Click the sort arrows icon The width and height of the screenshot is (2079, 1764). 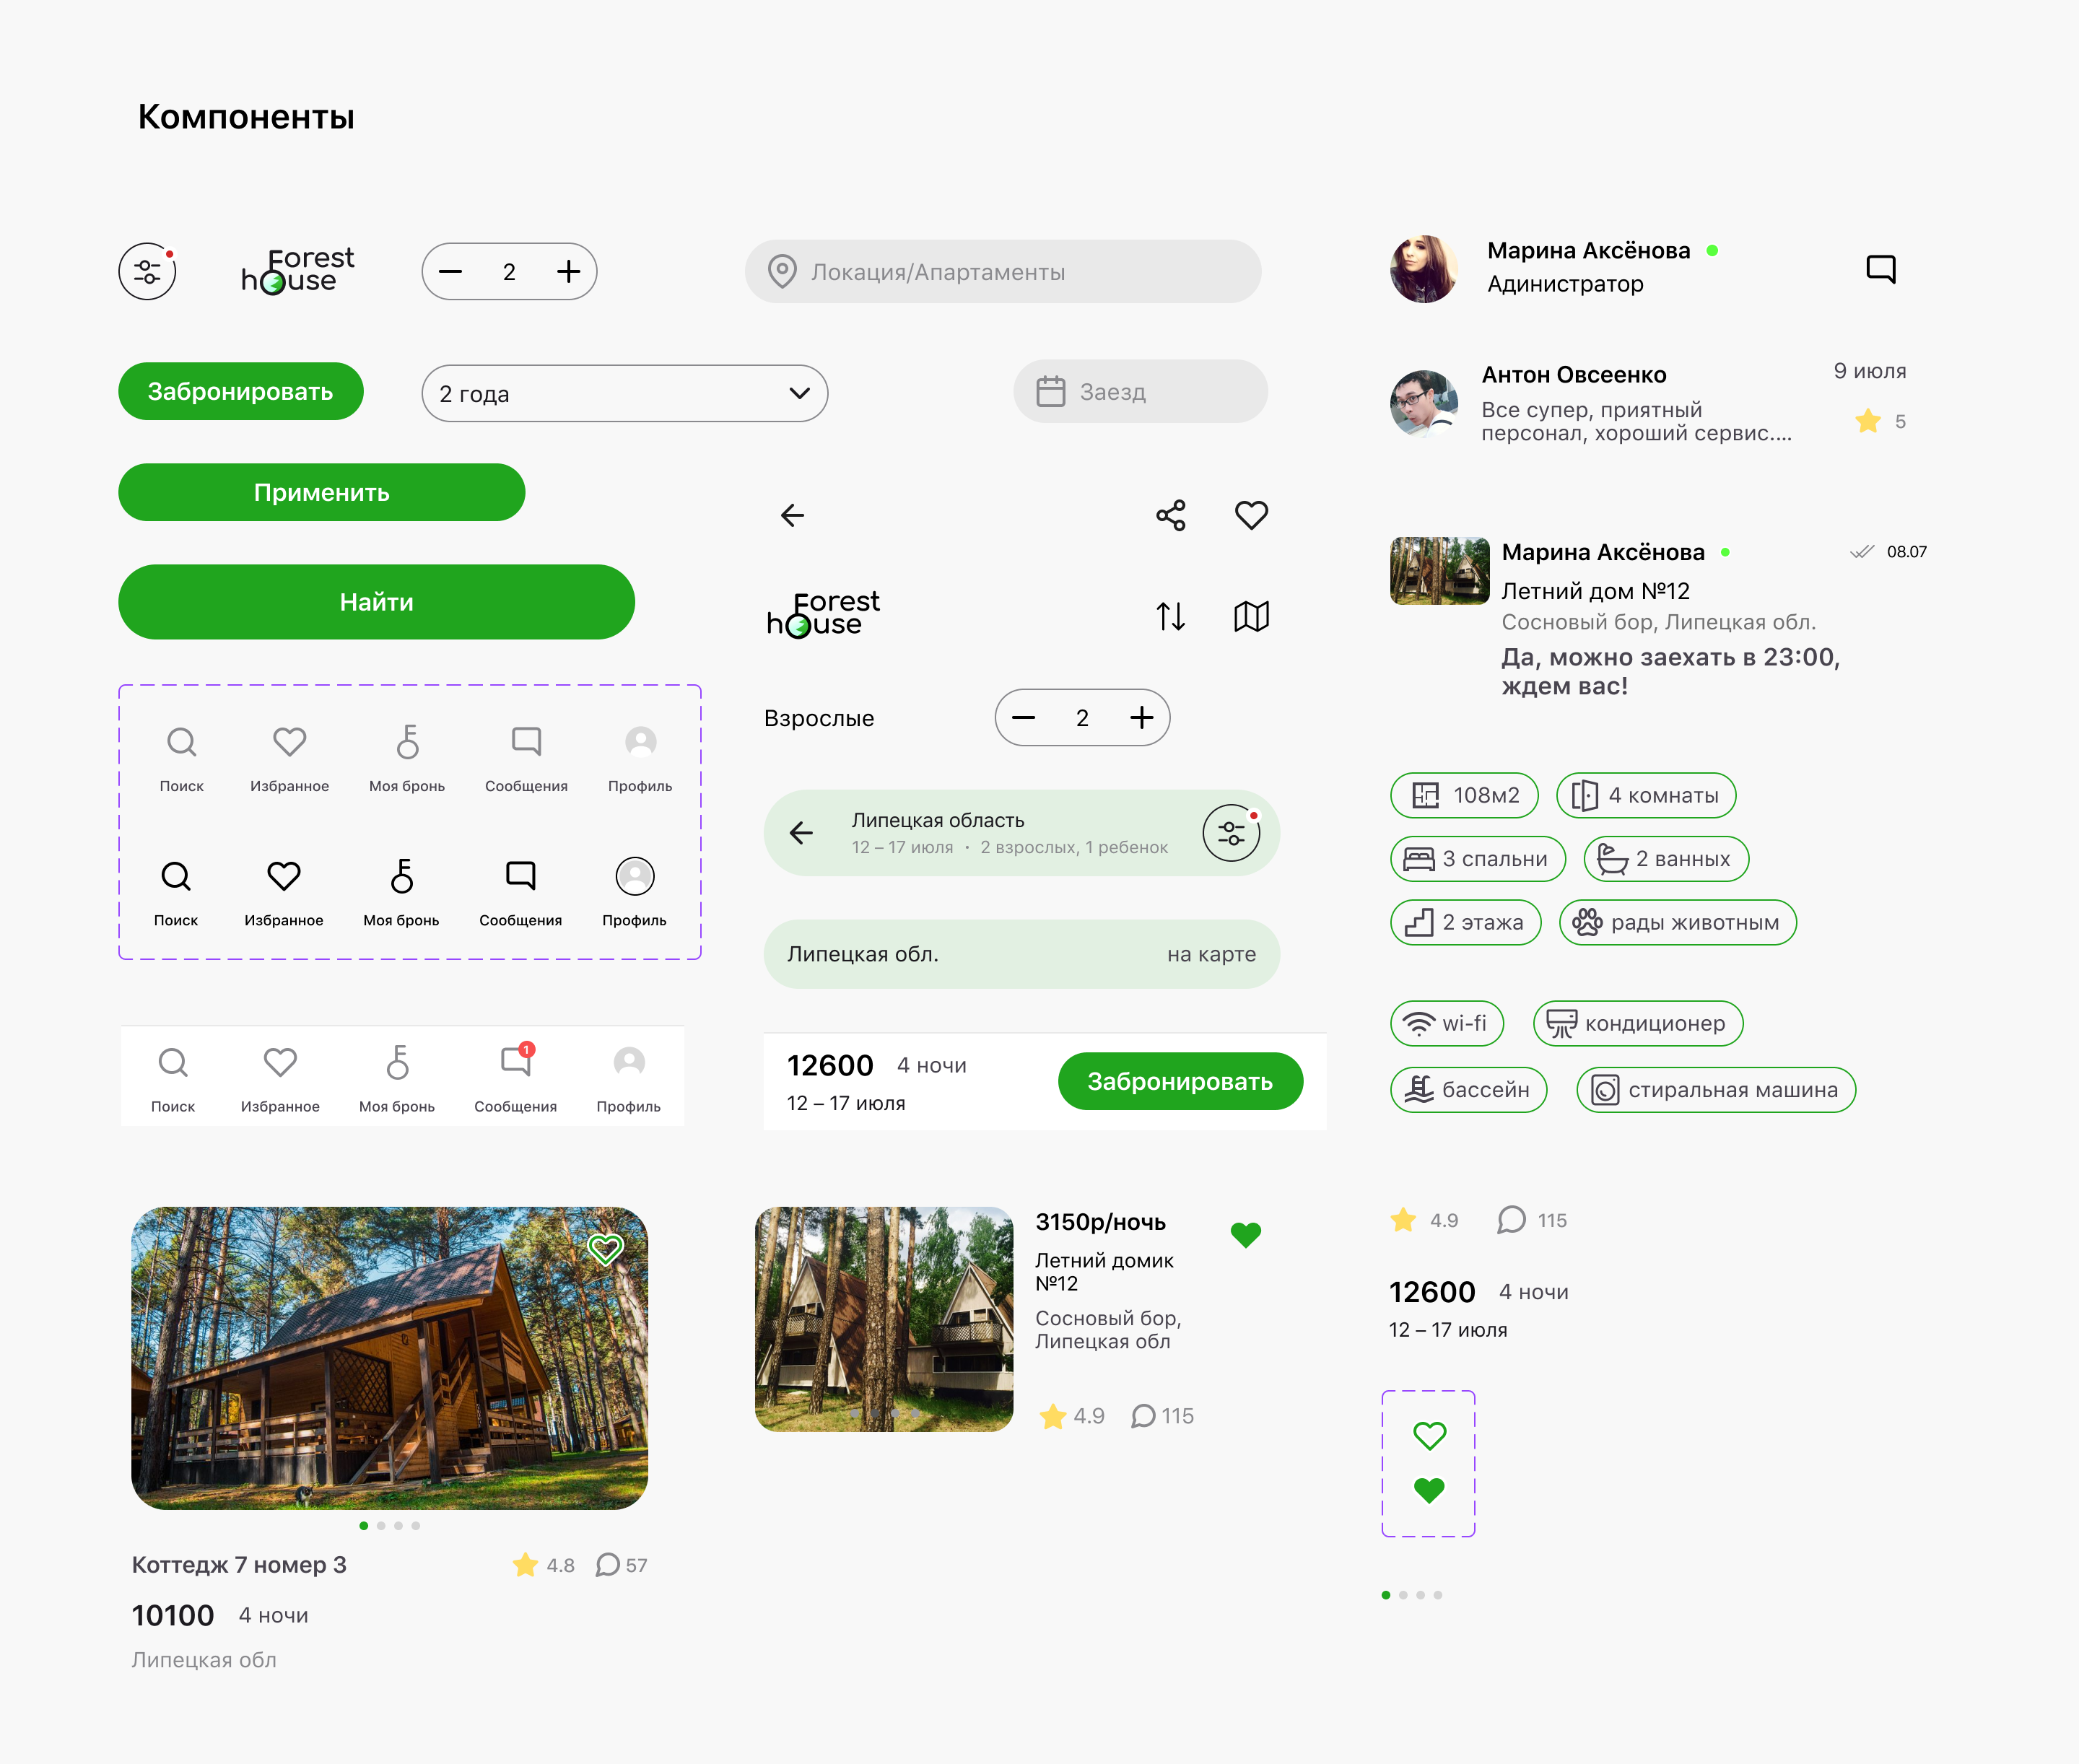1170,616
